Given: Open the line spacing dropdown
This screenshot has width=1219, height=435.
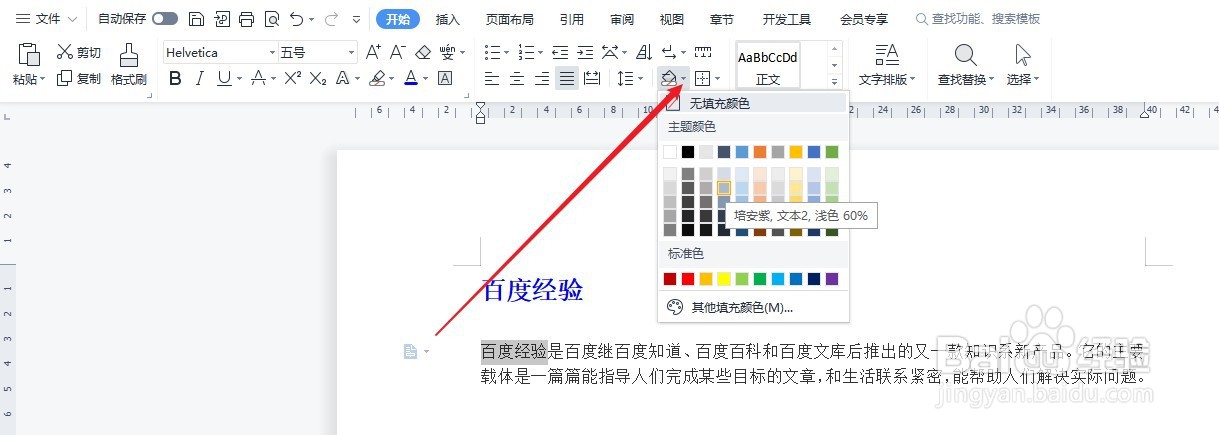Looking at the screenshot, I should point(641,79).
